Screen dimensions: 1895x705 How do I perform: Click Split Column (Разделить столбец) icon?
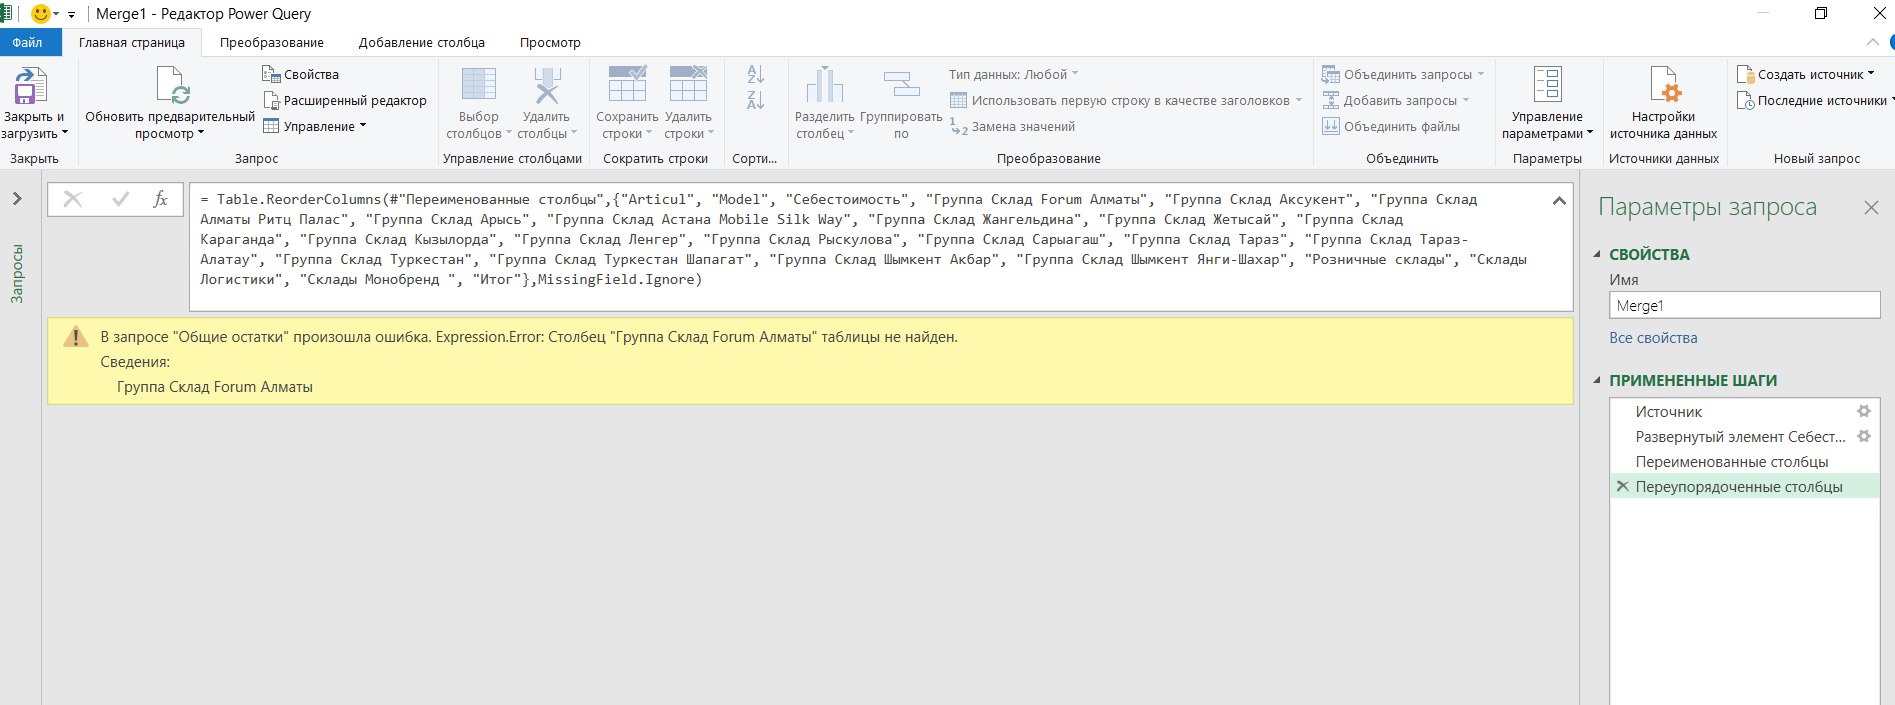pyautogui.click(x=825, y=85)
